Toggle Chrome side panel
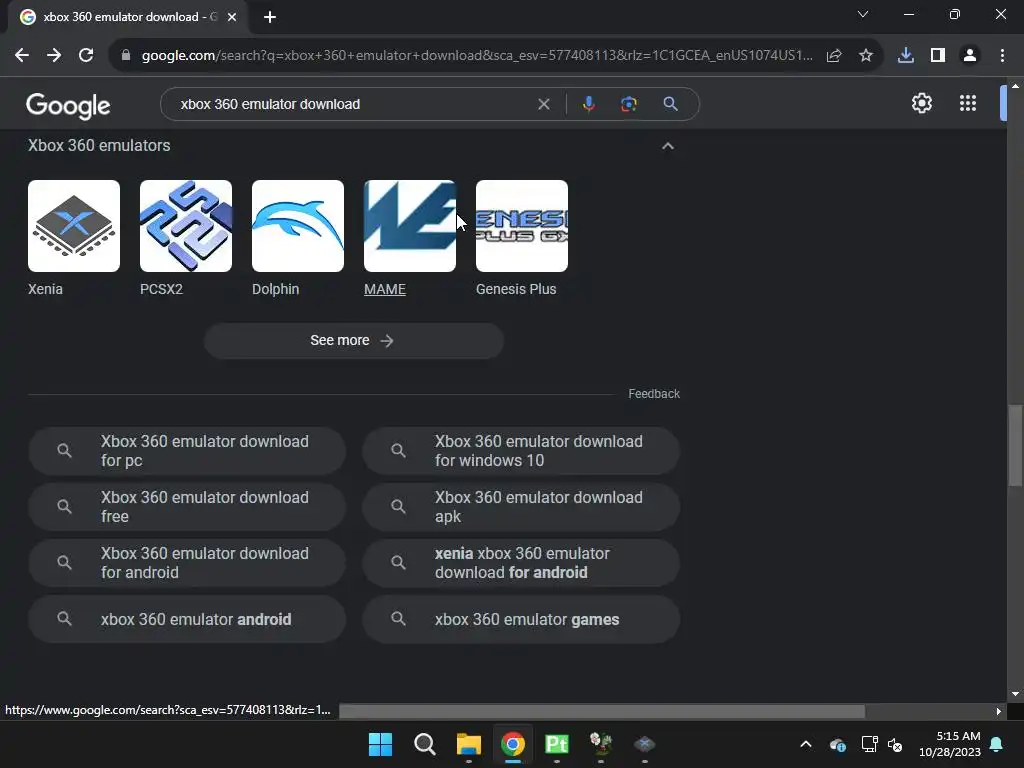 [938, 56]
